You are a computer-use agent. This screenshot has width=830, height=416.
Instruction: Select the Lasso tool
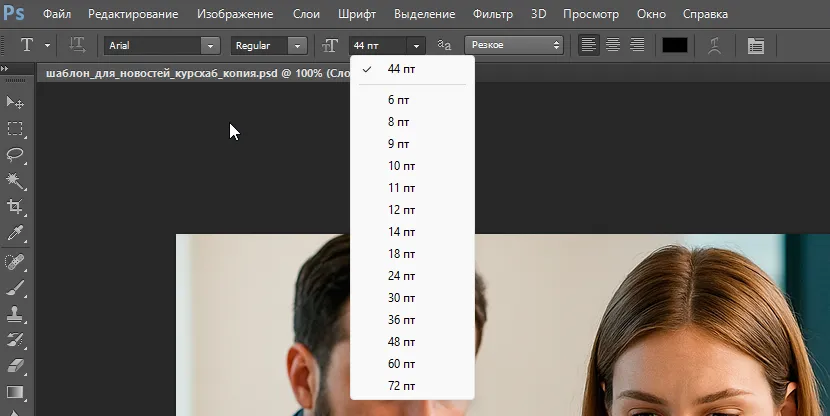(x=15, y=155)
